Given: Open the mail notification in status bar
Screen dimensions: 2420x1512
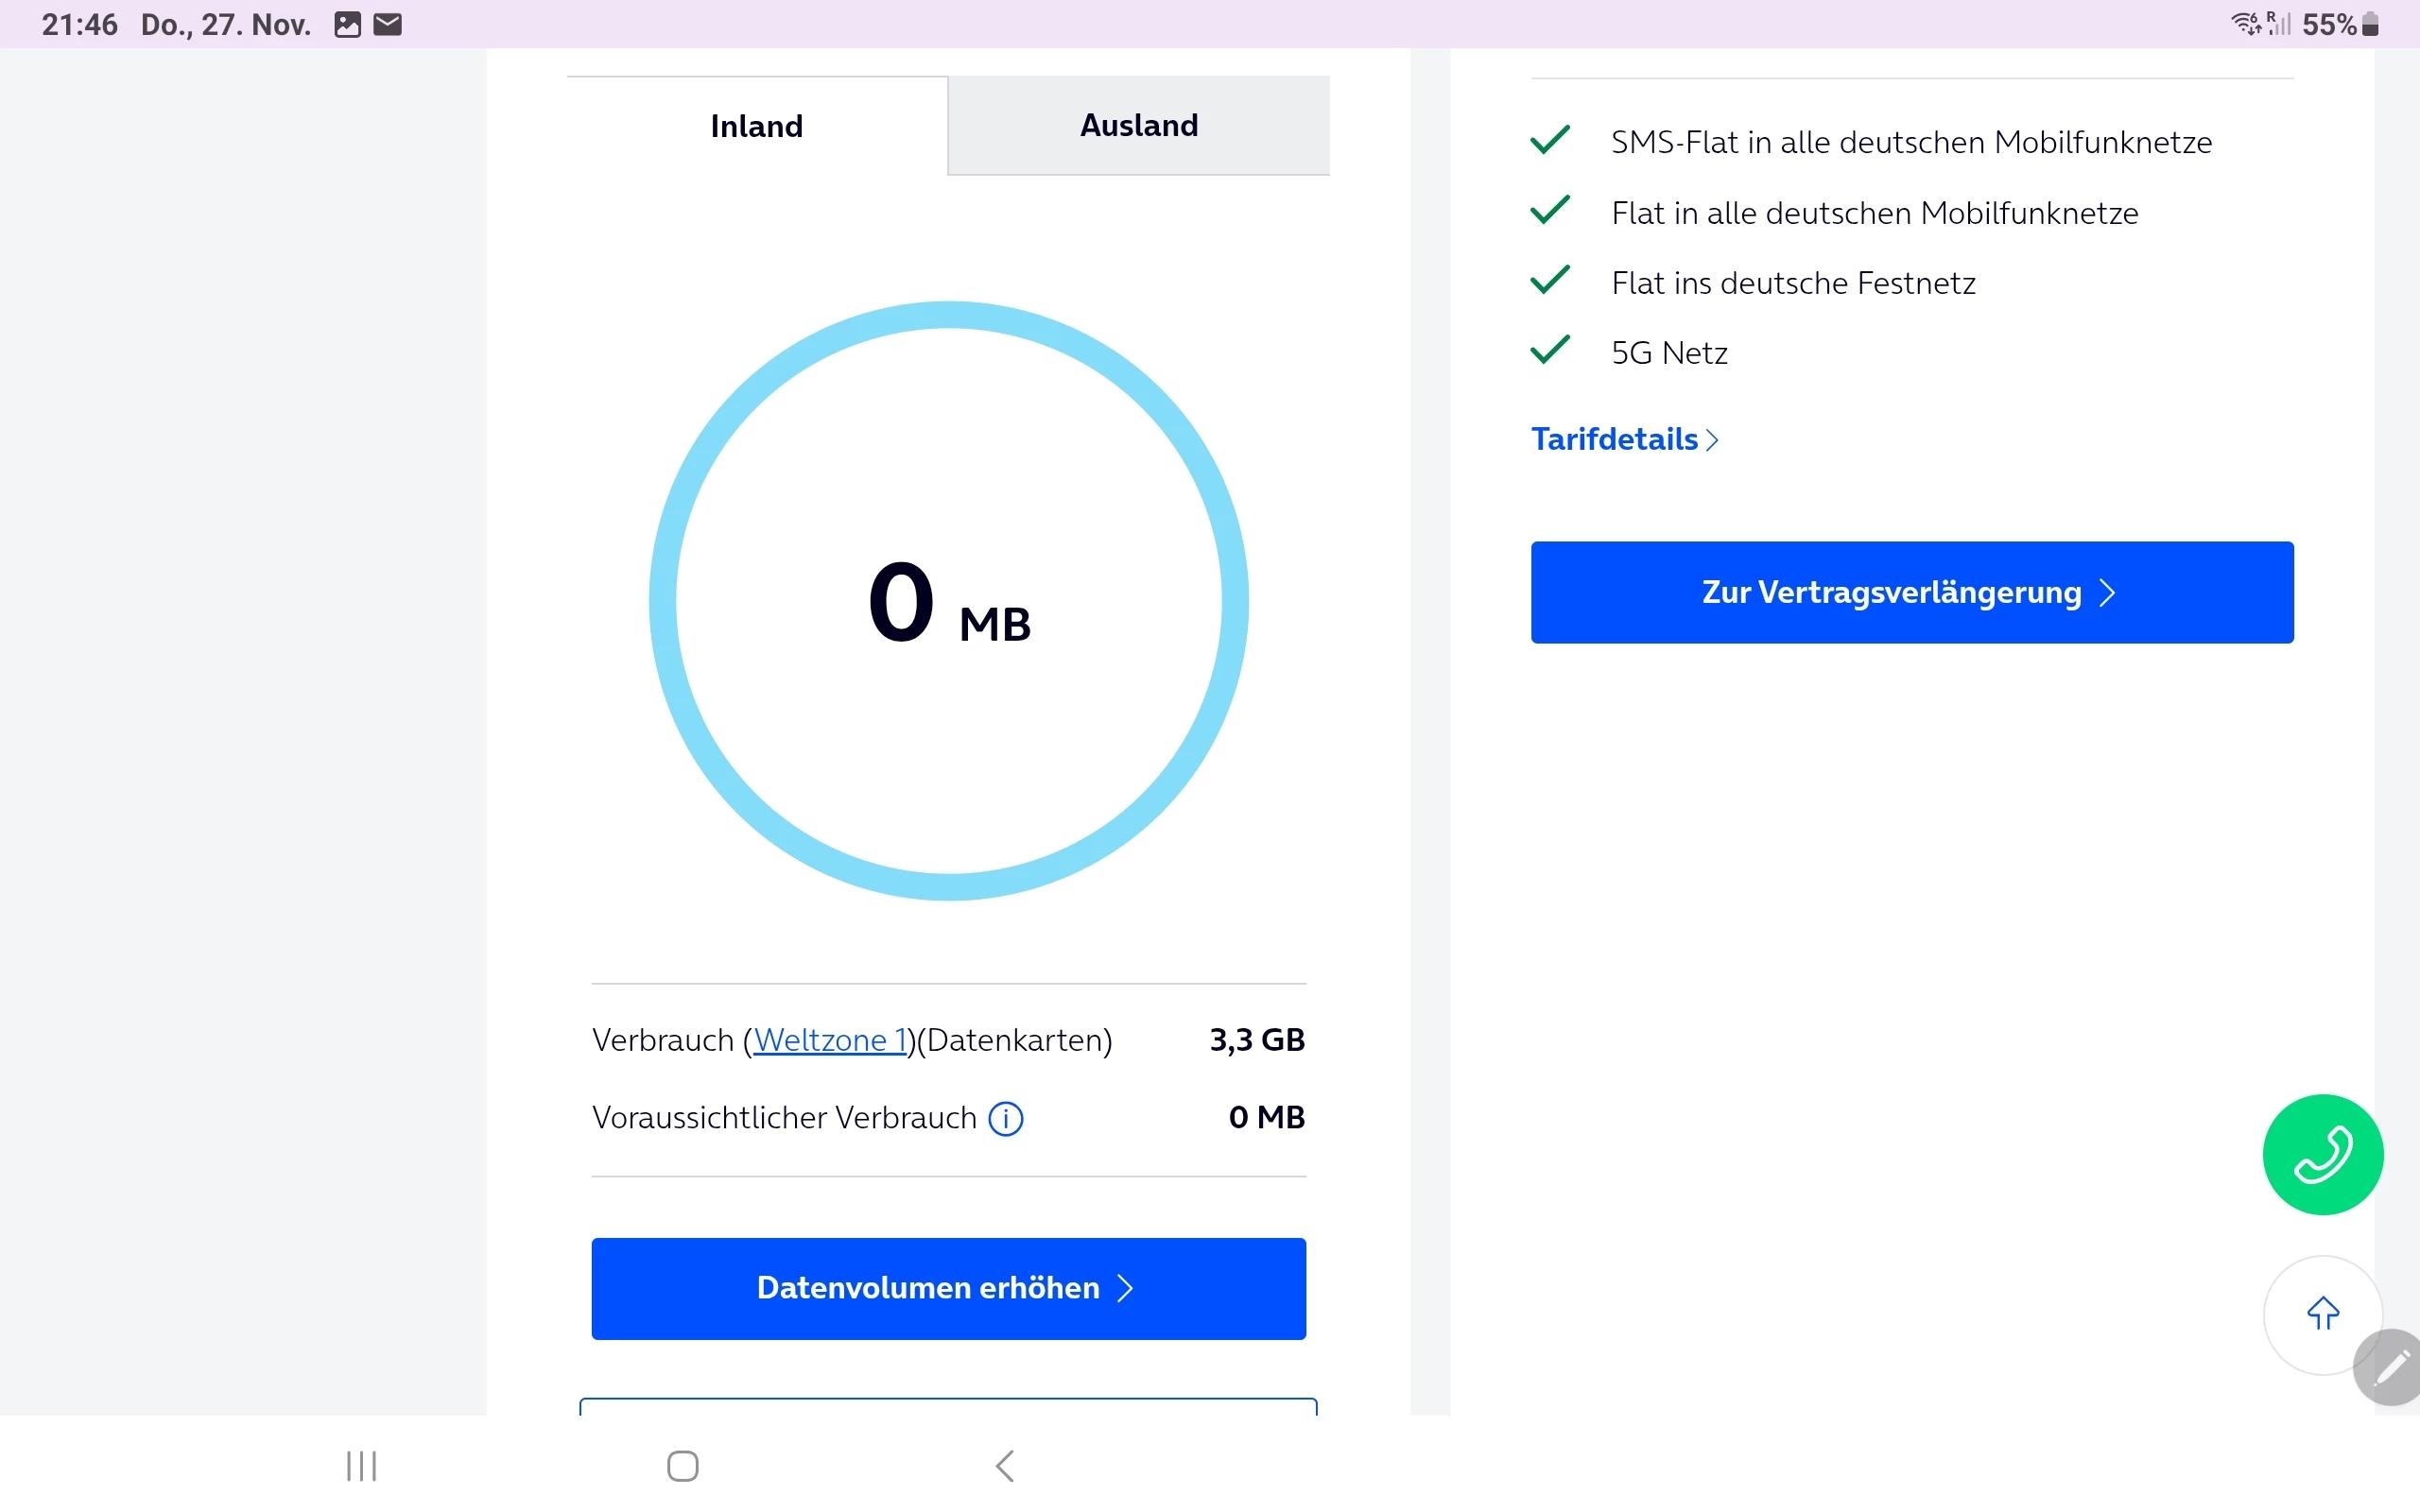Looking at the screenshot, I should (388, 24).
